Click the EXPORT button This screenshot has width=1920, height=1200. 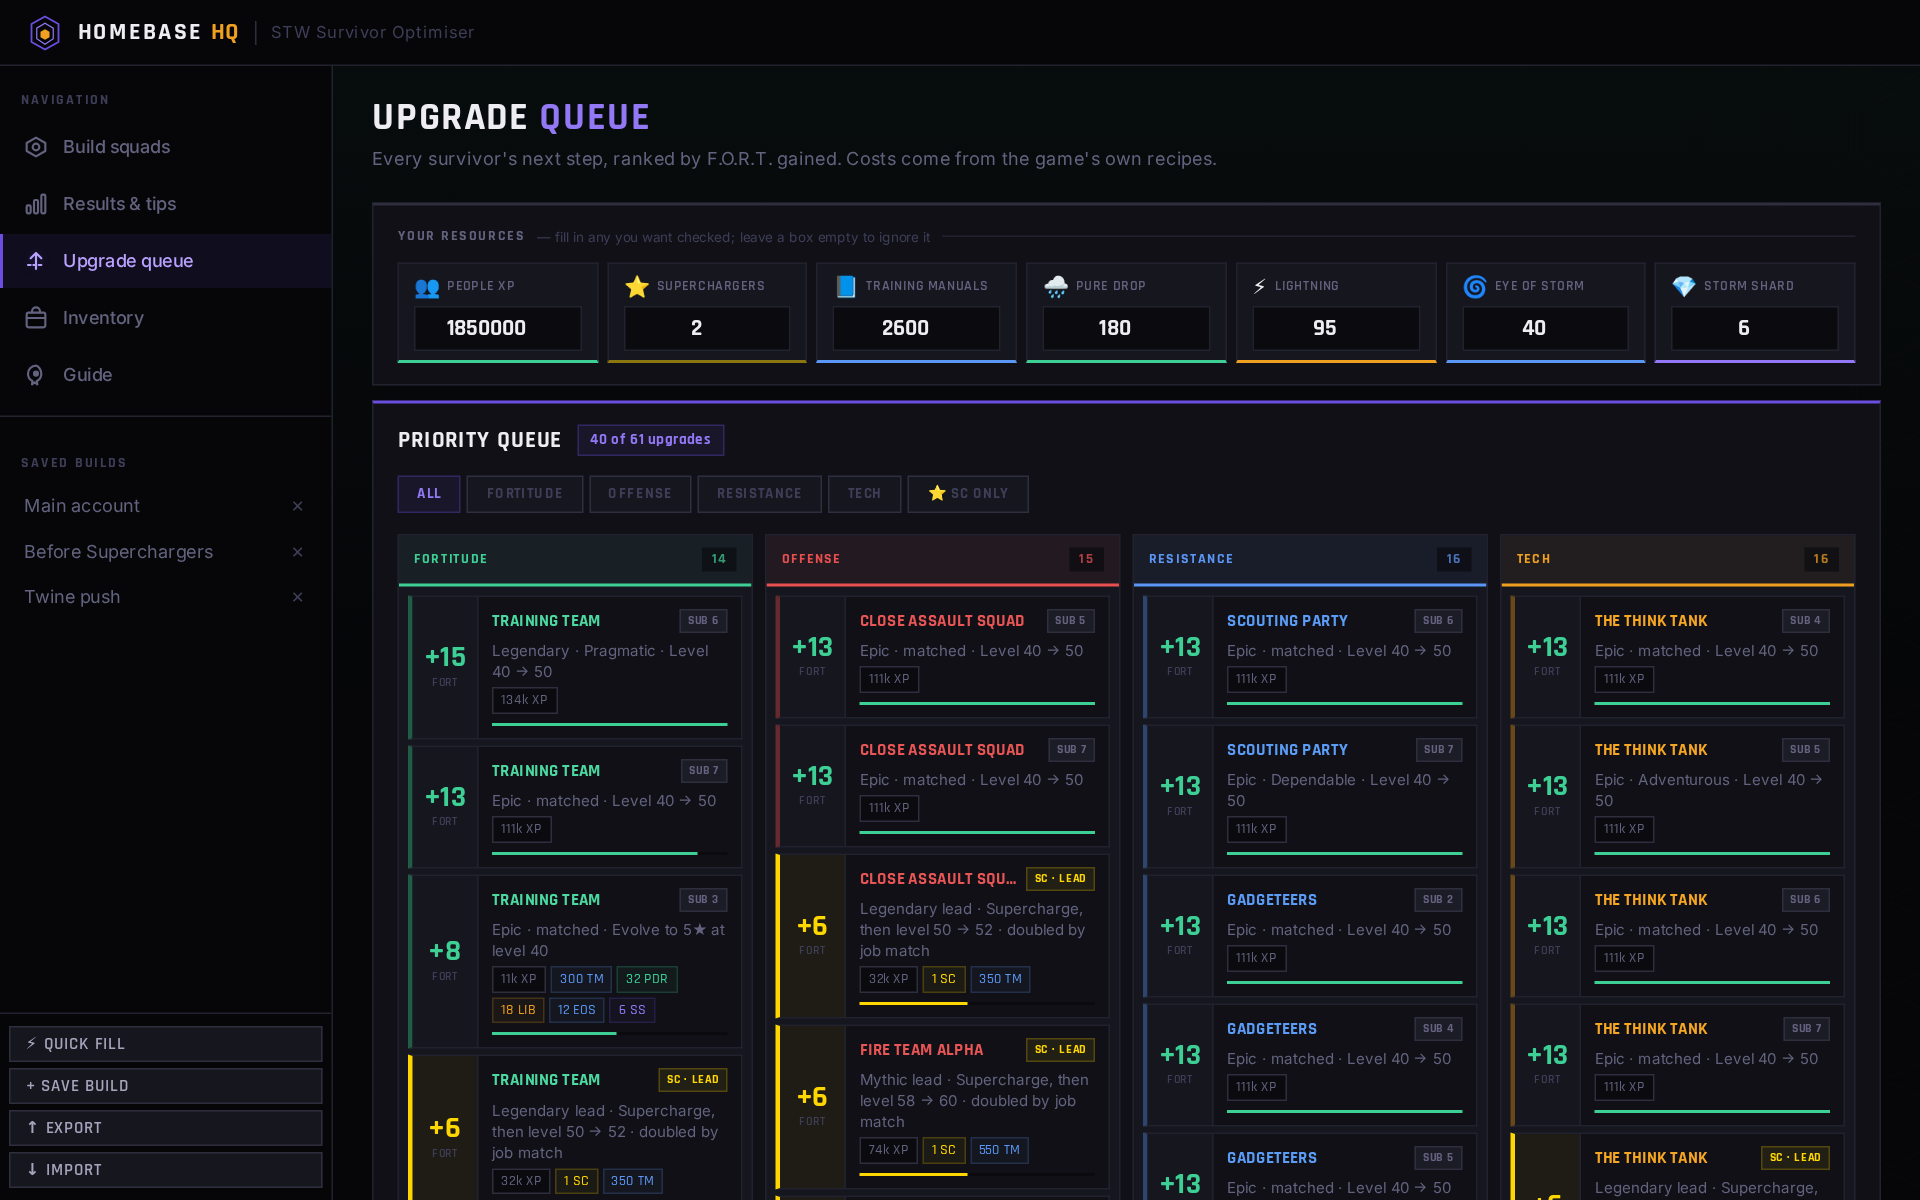pos(166,1128)
